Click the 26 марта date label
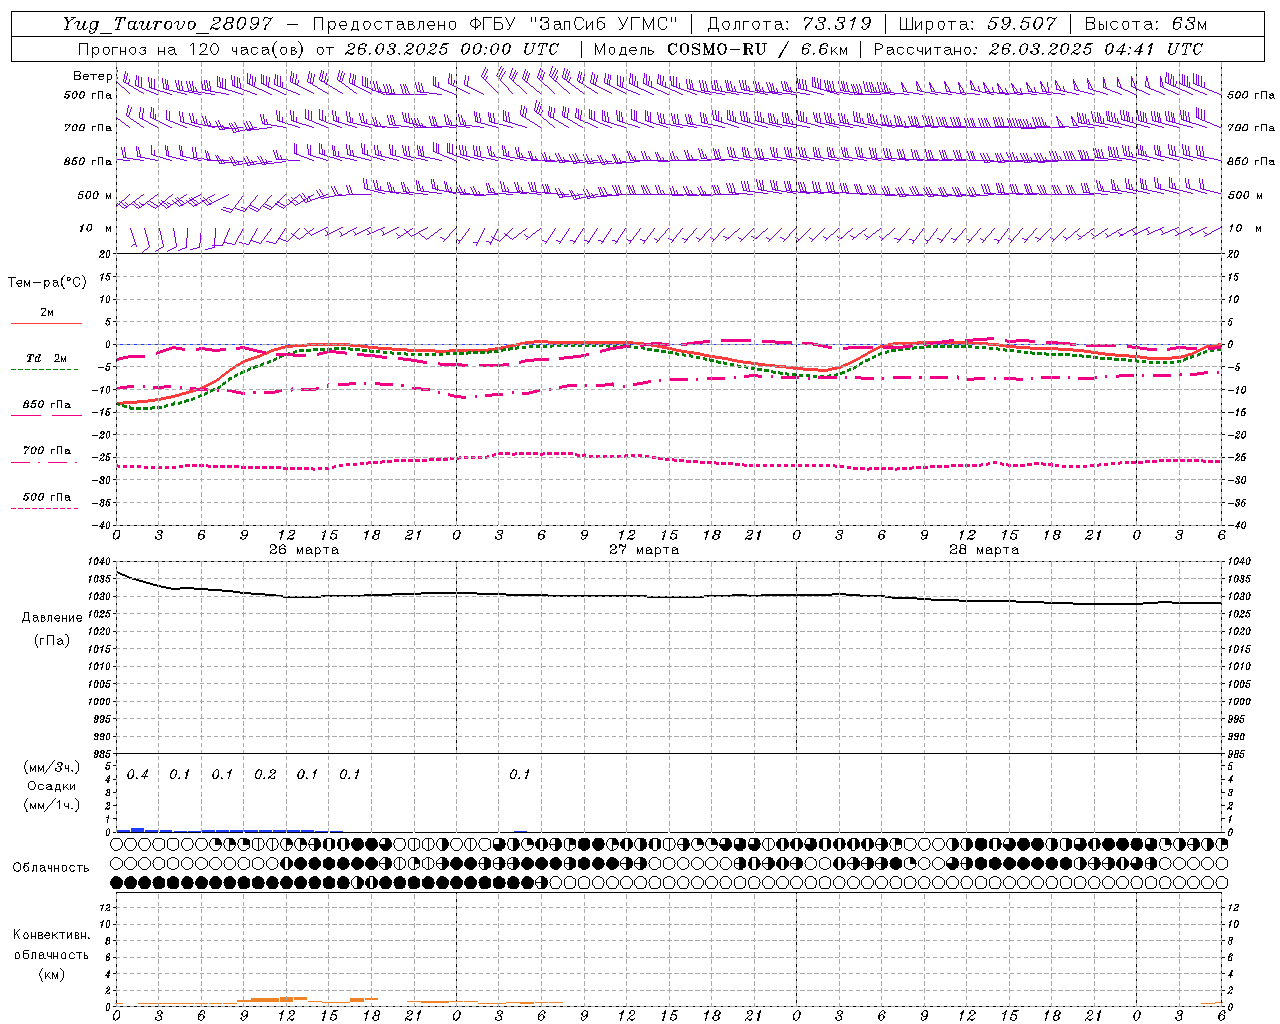1280x1024 pixels. pos(304,550)
